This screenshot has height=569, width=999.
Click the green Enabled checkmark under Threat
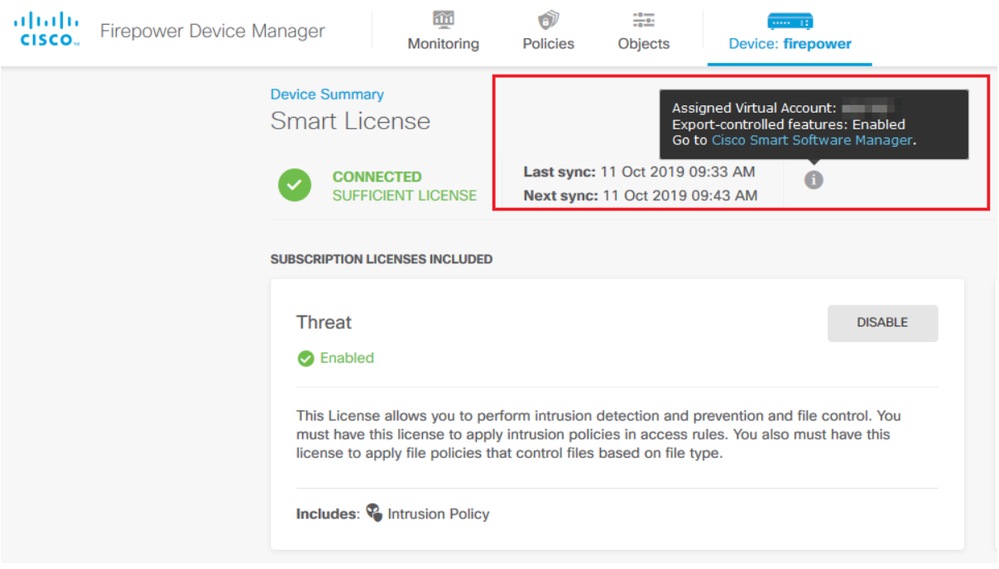pyautogui.click(x=306, y=359)
